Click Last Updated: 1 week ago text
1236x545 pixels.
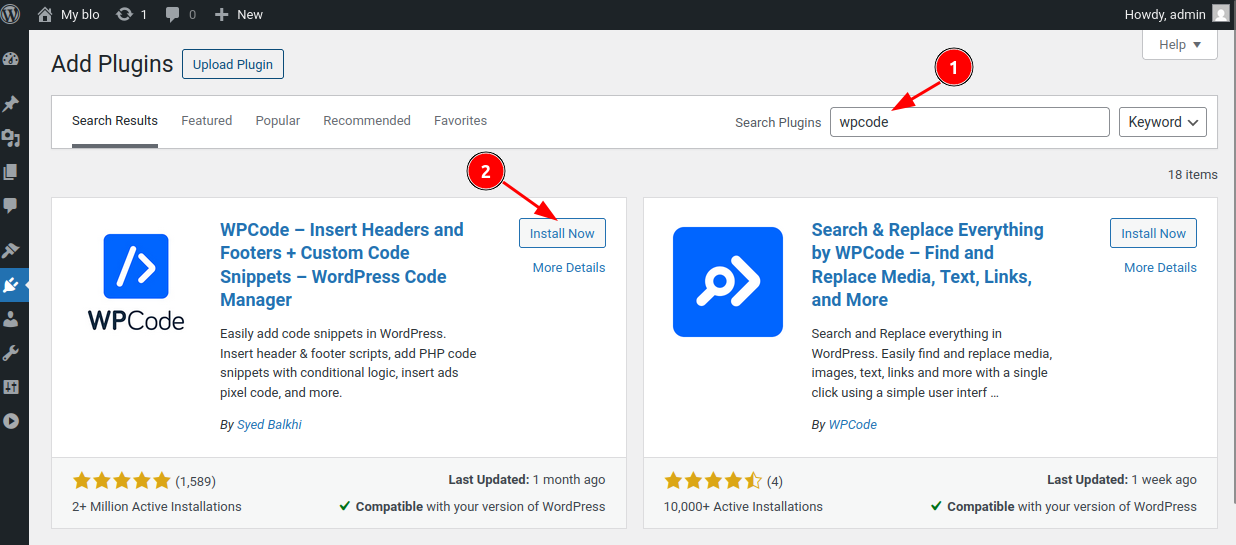pyautogui.click(x=1122, y=480)
